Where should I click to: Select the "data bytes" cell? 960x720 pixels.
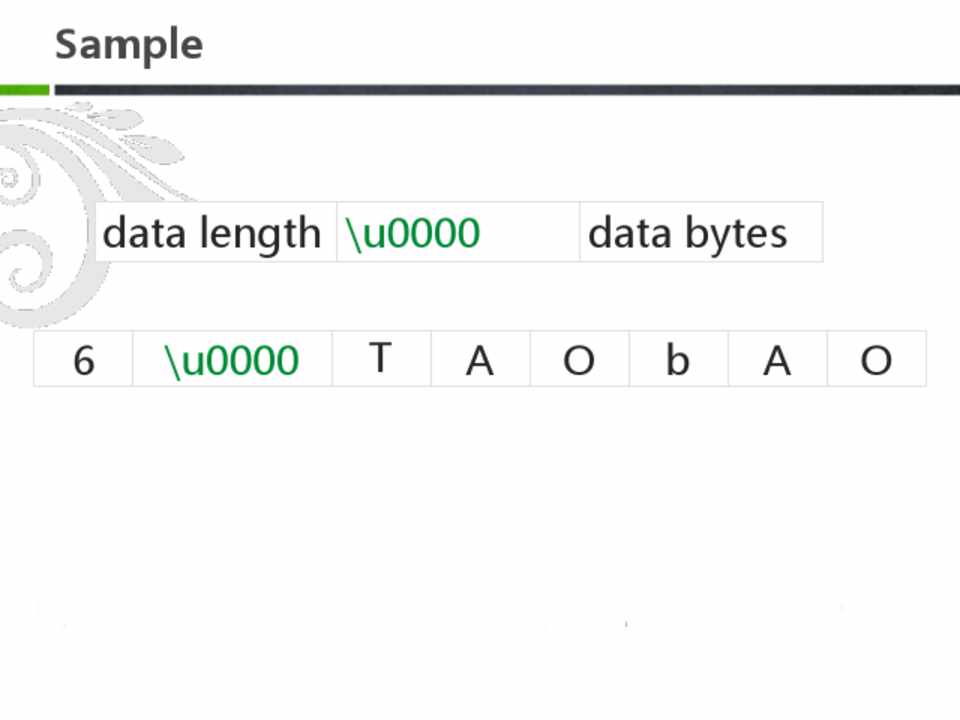(x=688, y=233)
